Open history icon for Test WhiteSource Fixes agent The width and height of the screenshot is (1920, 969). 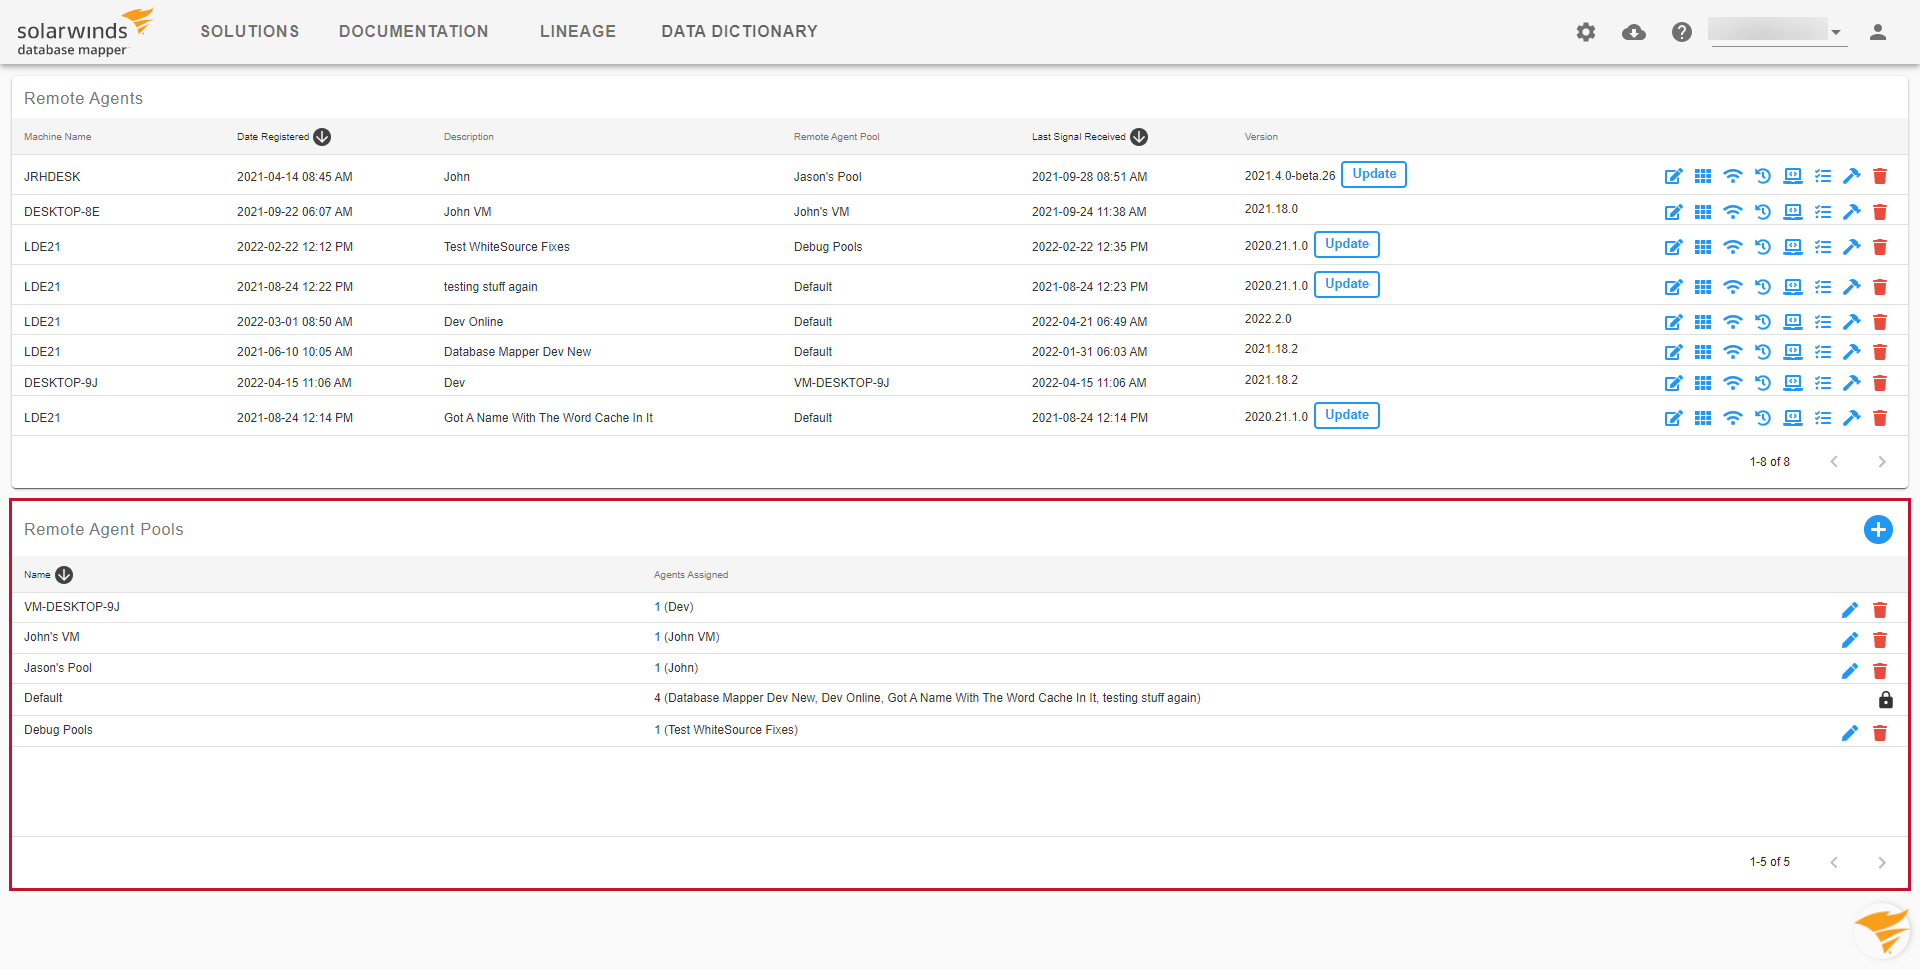(1763, 247)
